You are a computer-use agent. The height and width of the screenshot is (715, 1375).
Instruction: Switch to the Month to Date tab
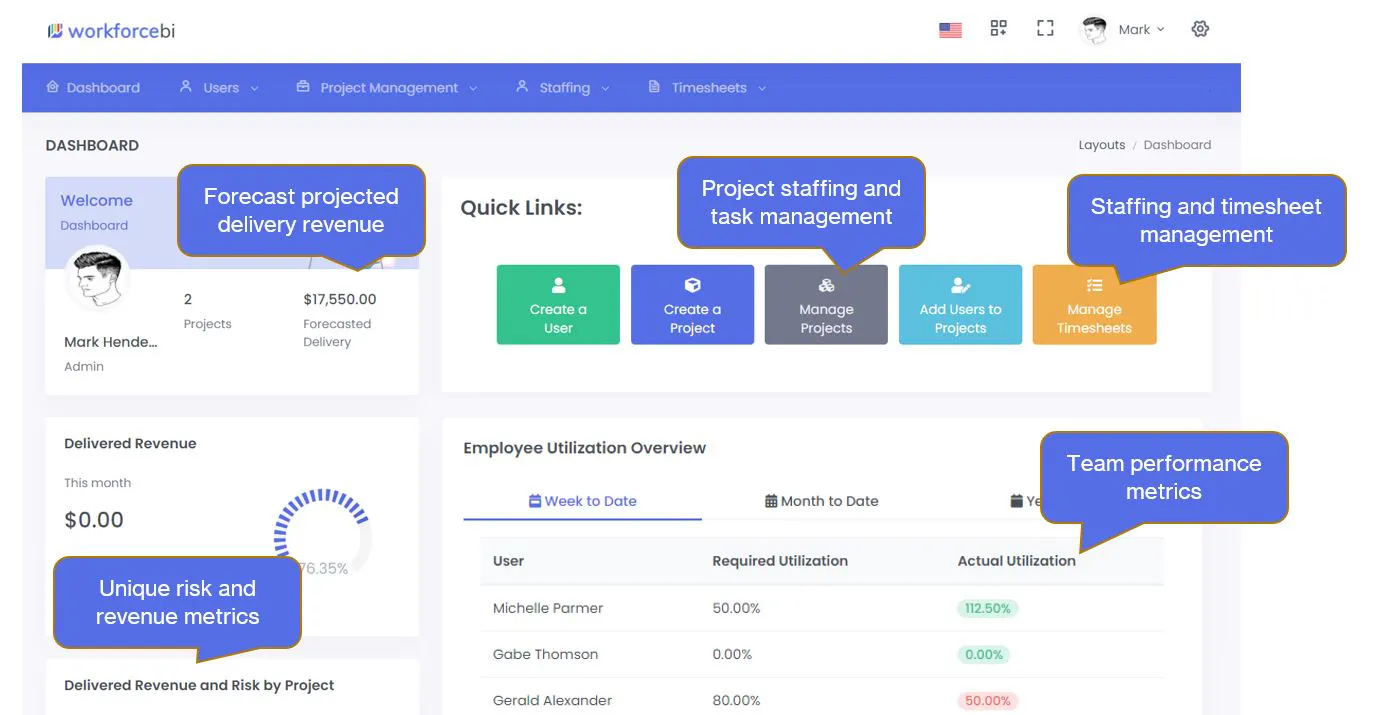(821, 501)
